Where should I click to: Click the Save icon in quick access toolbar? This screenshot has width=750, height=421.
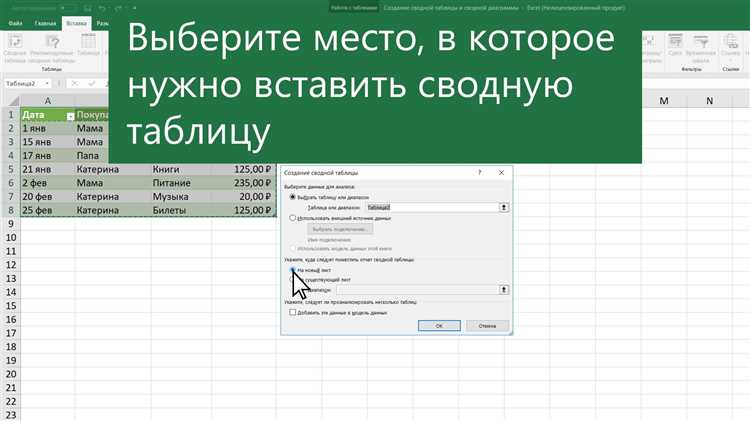pyautogui.click(x=87, y=8)
